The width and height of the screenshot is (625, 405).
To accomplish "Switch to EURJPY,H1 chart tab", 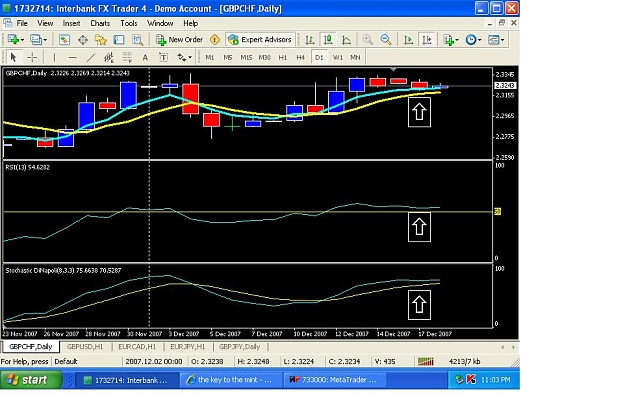I will click(x=188, y=346).
